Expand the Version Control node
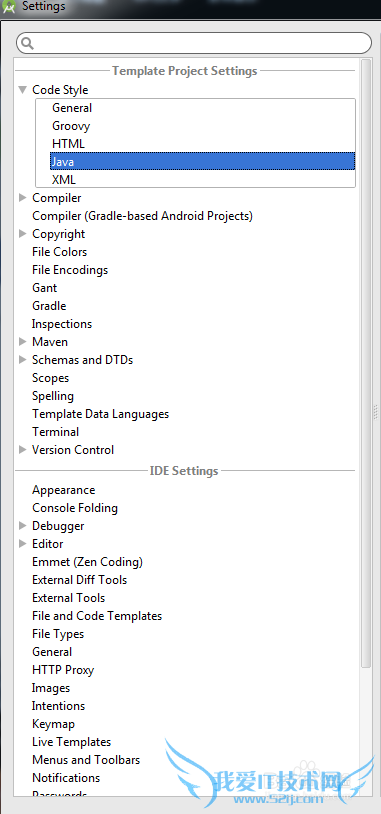Screen dimensions: 381x814 coord(22,450)
